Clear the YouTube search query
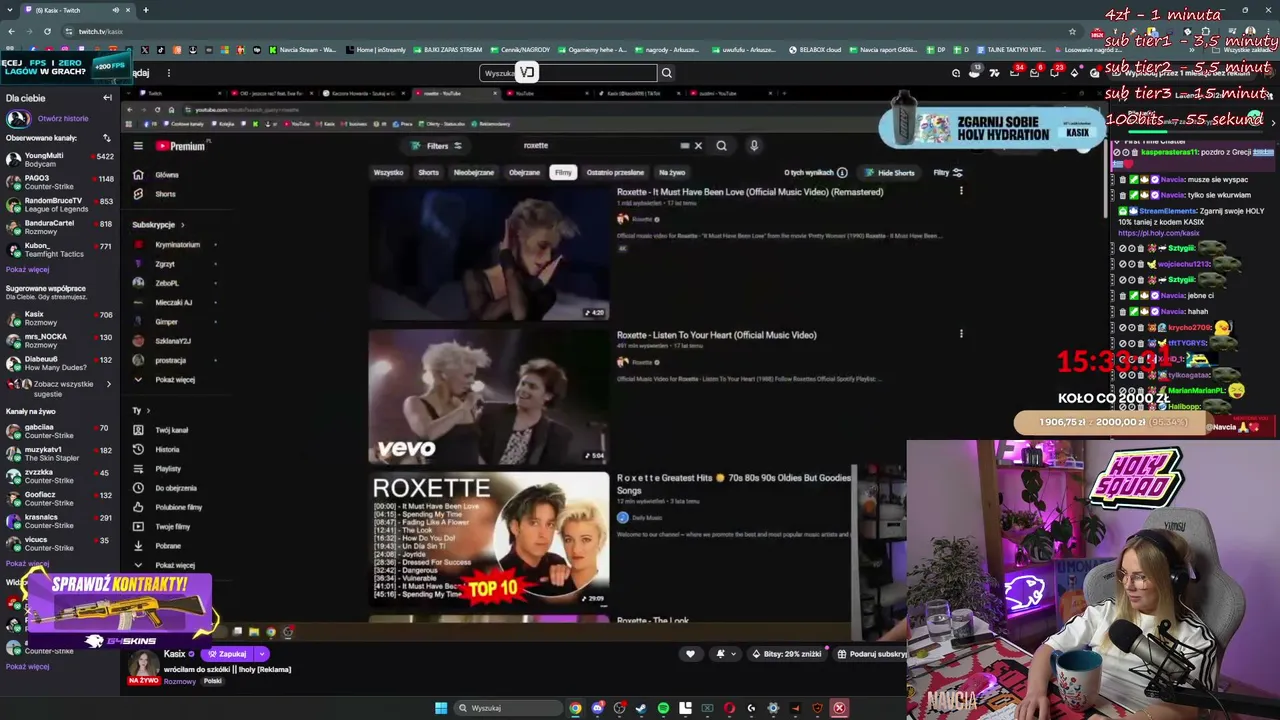1280x720 pixels. pos(698,146)
